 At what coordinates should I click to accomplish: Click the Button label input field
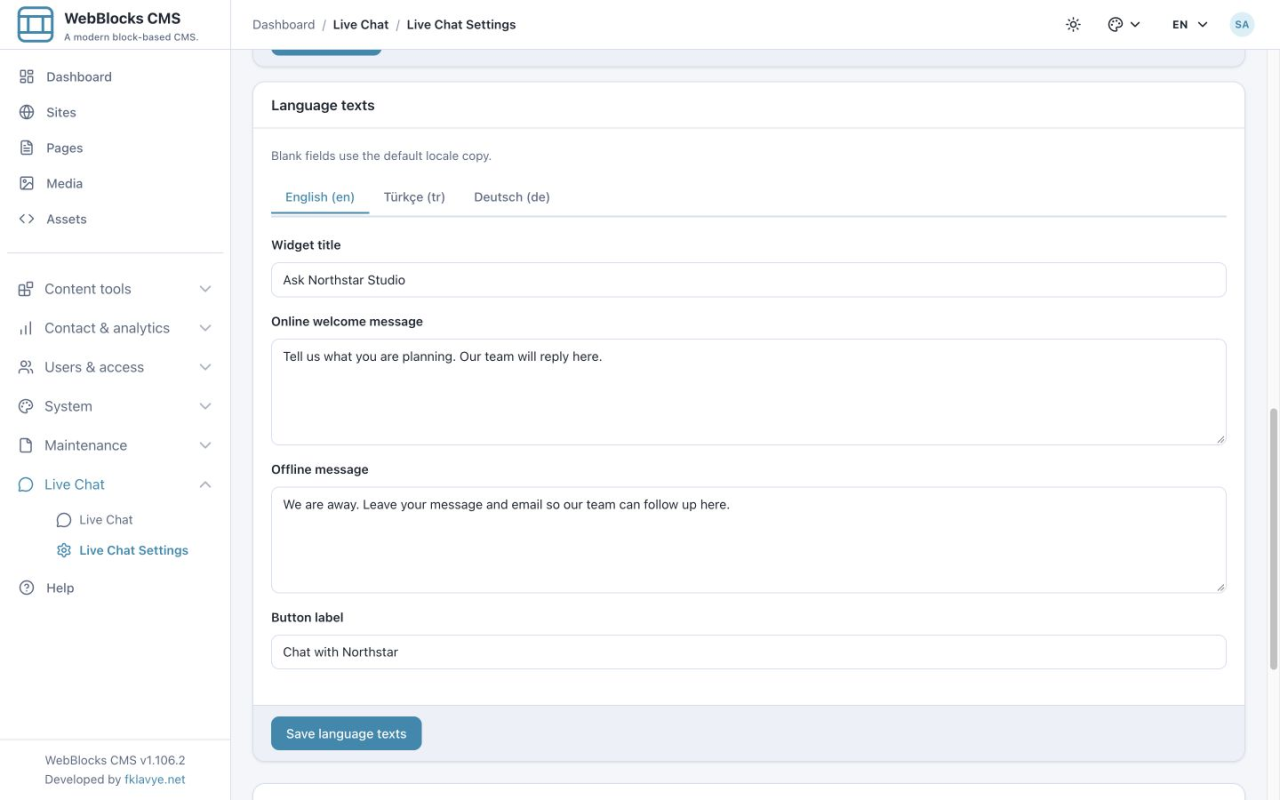click(x=748, y=652)
